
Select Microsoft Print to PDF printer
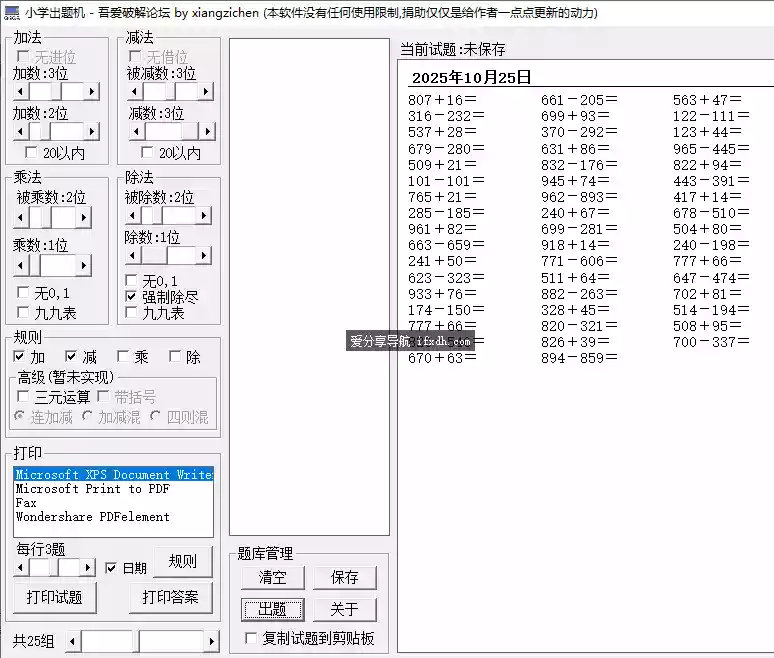click(x=92, y=489)
